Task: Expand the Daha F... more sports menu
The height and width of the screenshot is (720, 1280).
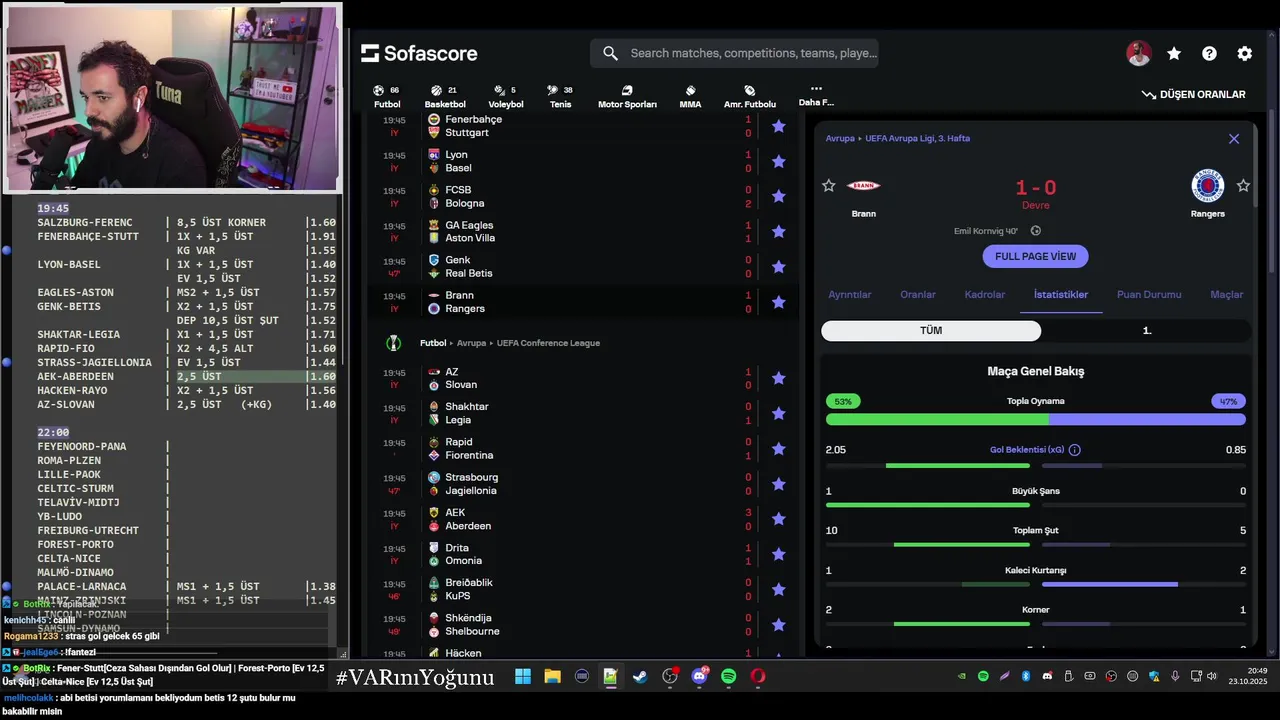Action: click(816, 95)
